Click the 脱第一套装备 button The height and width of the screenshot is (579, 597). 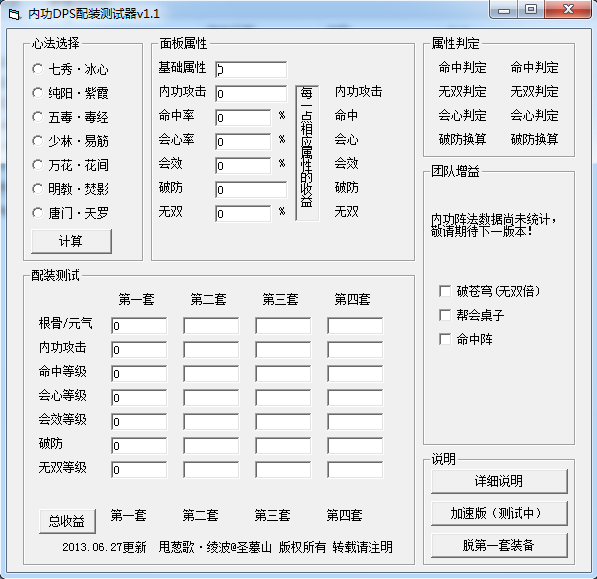click(x=499, y=546)
